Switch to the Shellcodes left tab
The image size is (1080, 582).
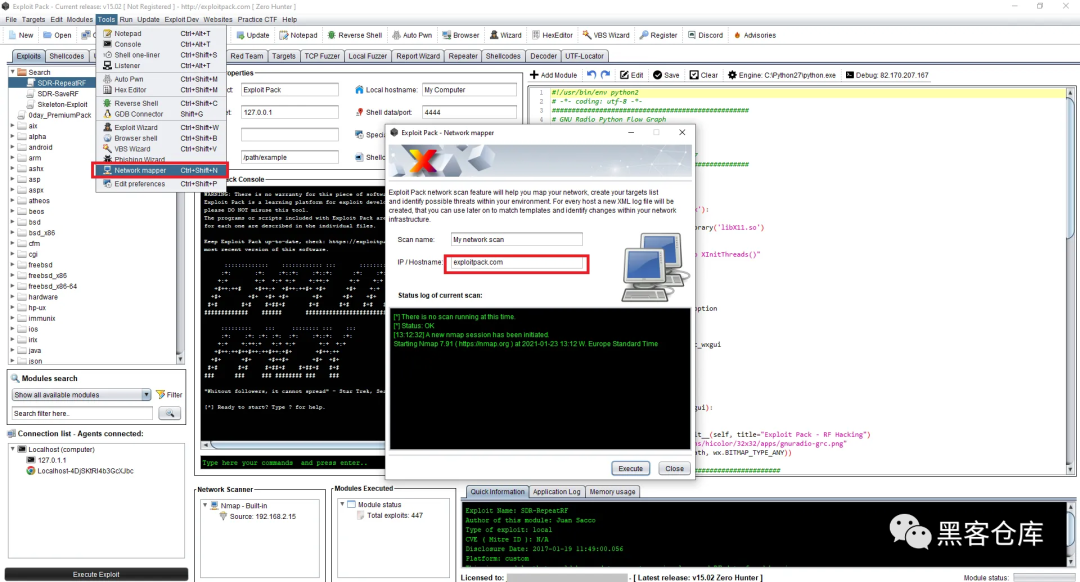coord(66,56)
